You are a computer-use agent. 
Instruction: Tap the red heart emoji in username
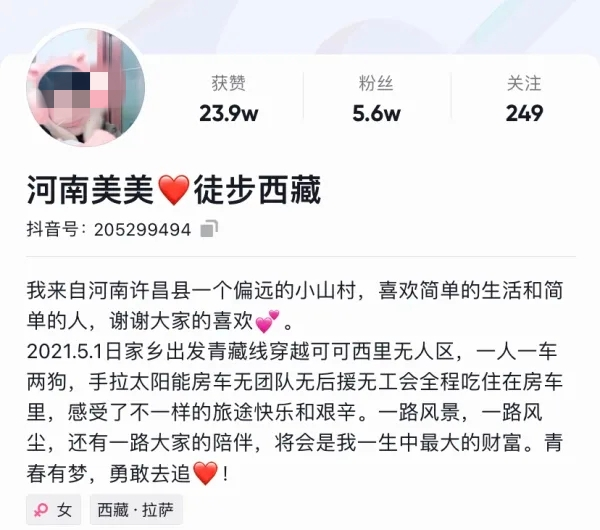pyautogui.click(x=174, y=190)
